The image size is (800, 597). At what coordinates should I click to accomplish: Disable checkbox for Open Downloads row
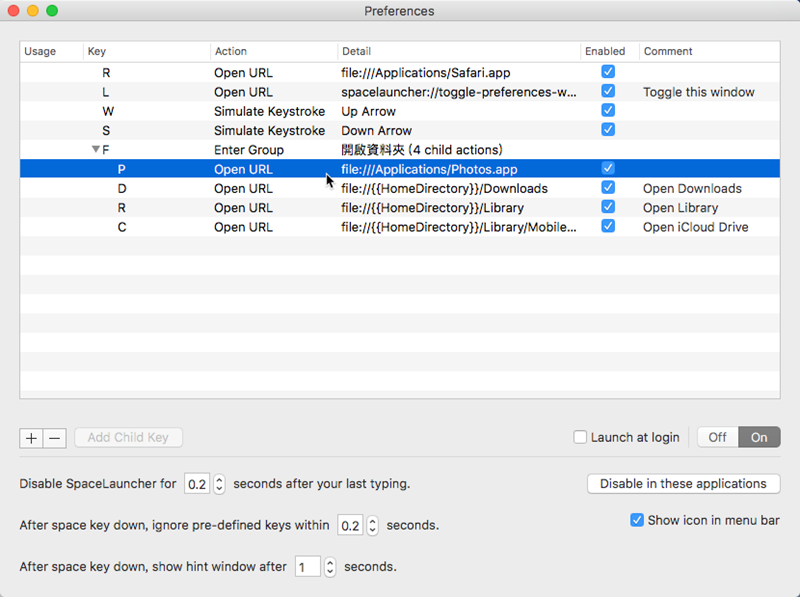click(x=608, y=188)
